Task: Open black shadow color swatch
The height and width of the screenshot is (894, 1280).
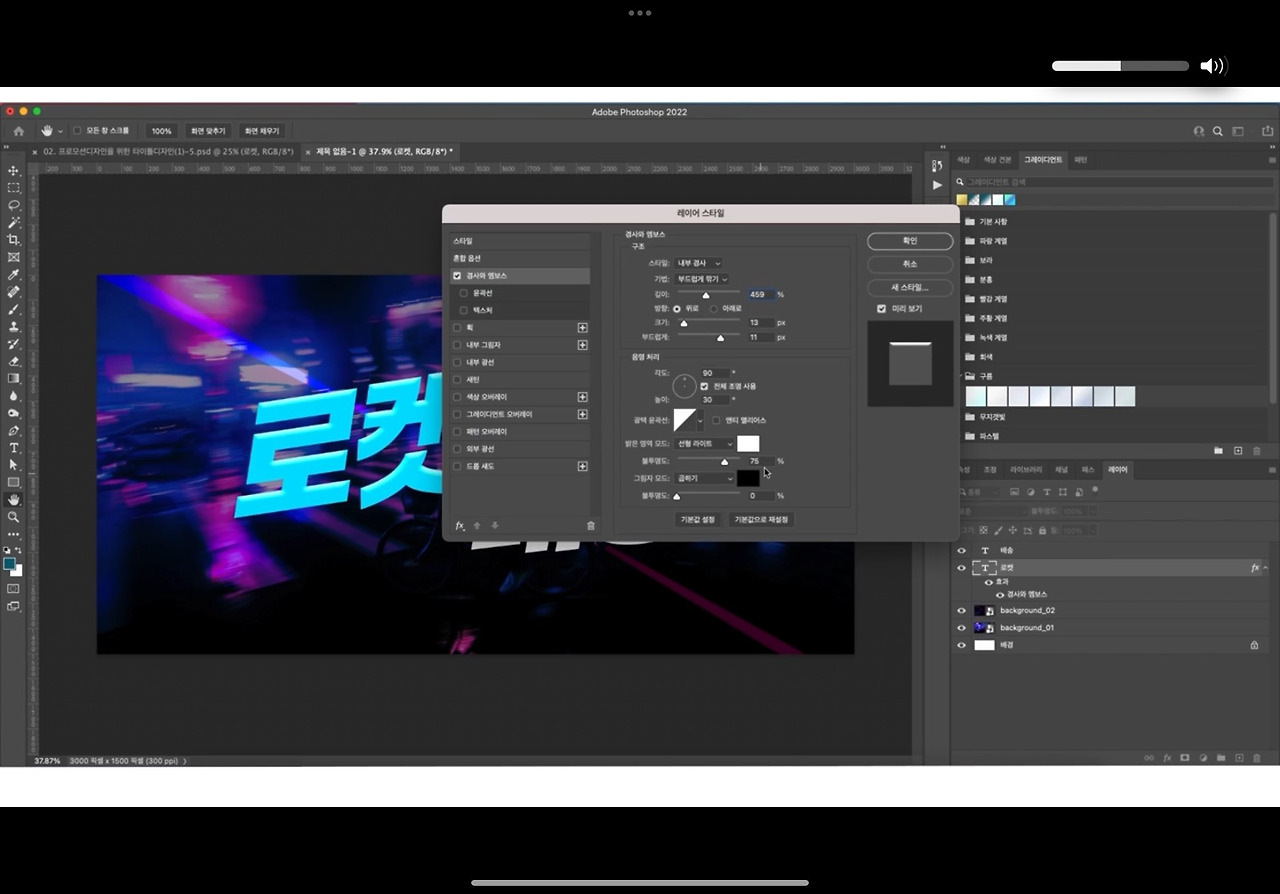Action: click(748, 478)
